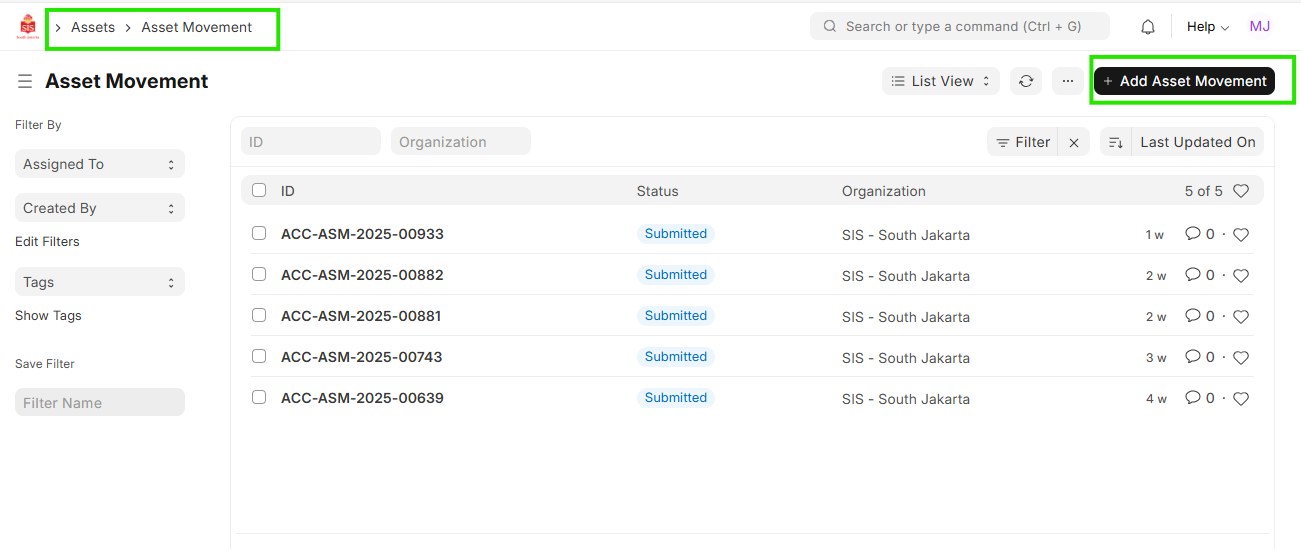Click heart icon in list header

[x=1241, y=191]
